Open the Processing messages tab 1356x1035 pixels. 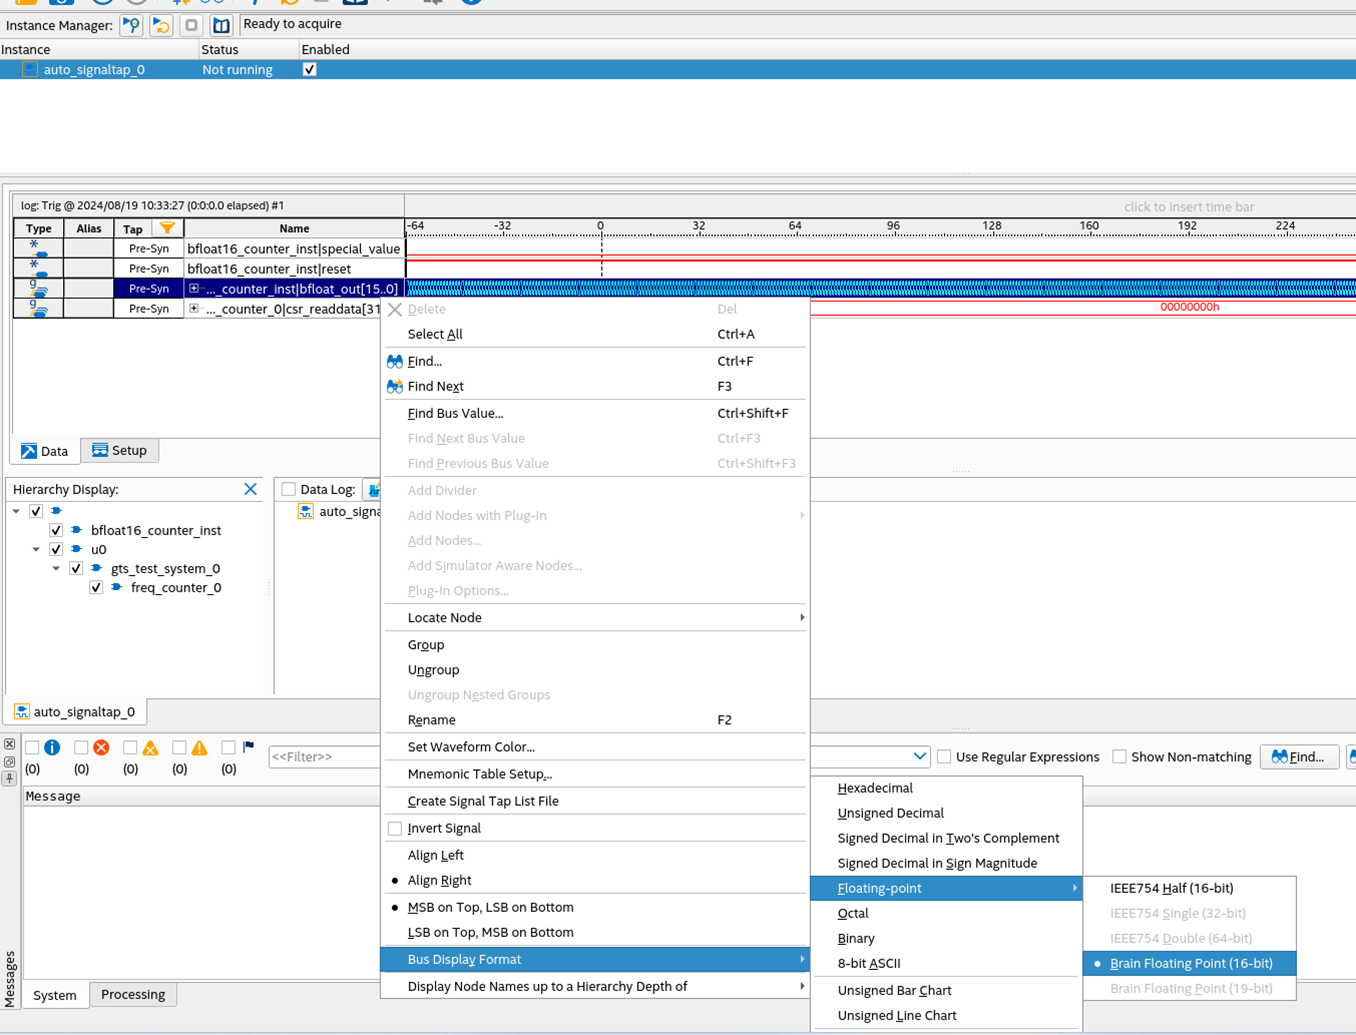(133, 994)
